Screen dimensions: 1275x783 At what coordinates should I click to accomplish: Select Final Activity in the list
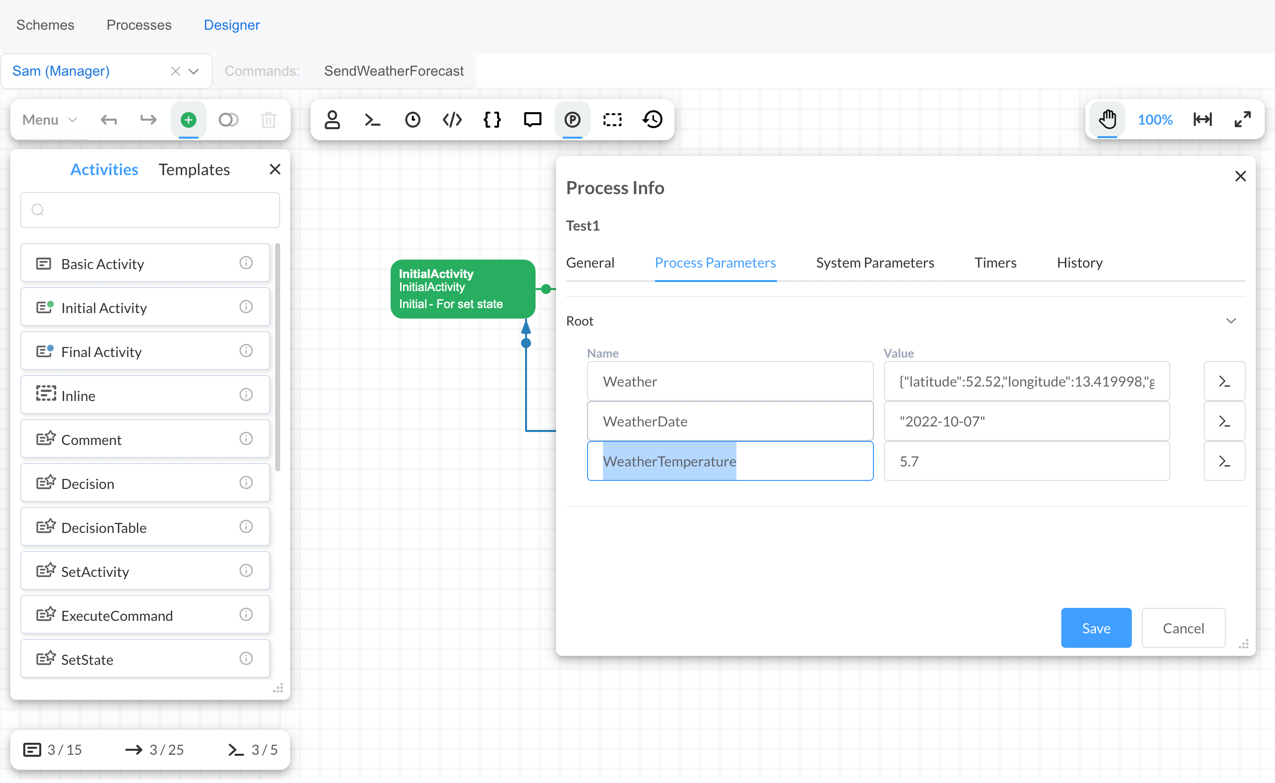(x=145, y=352)
